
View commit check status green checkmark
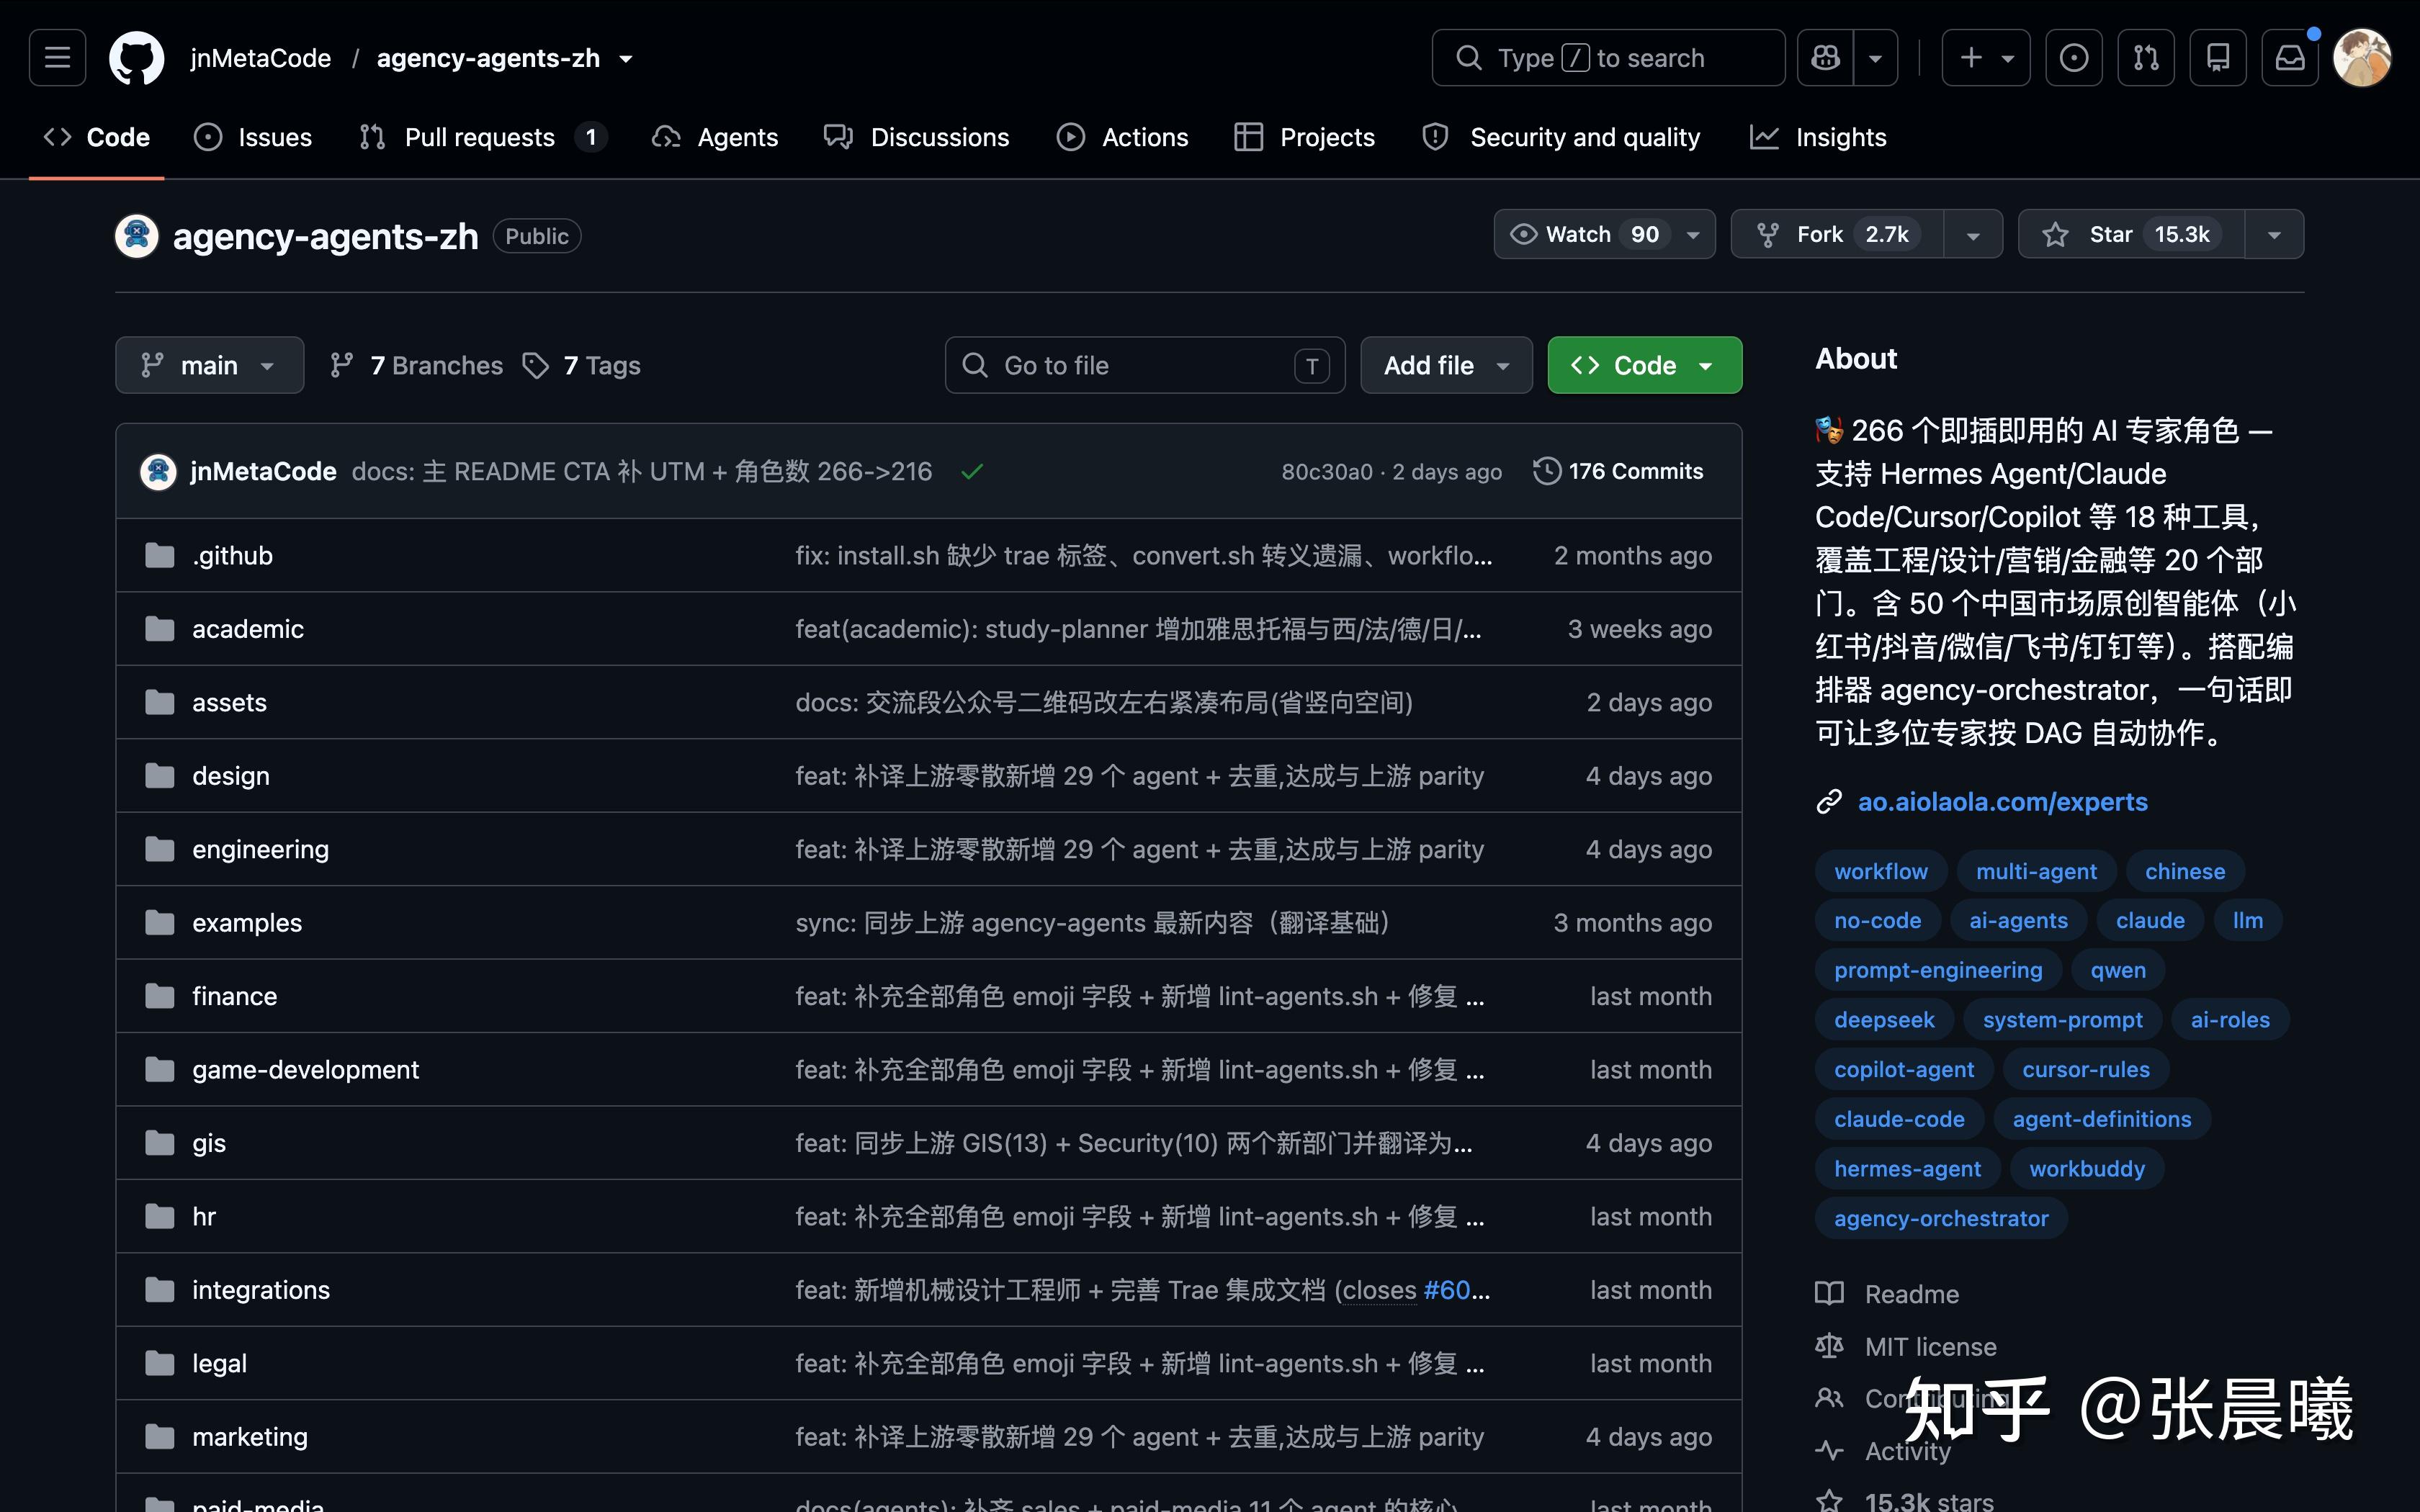972,471
